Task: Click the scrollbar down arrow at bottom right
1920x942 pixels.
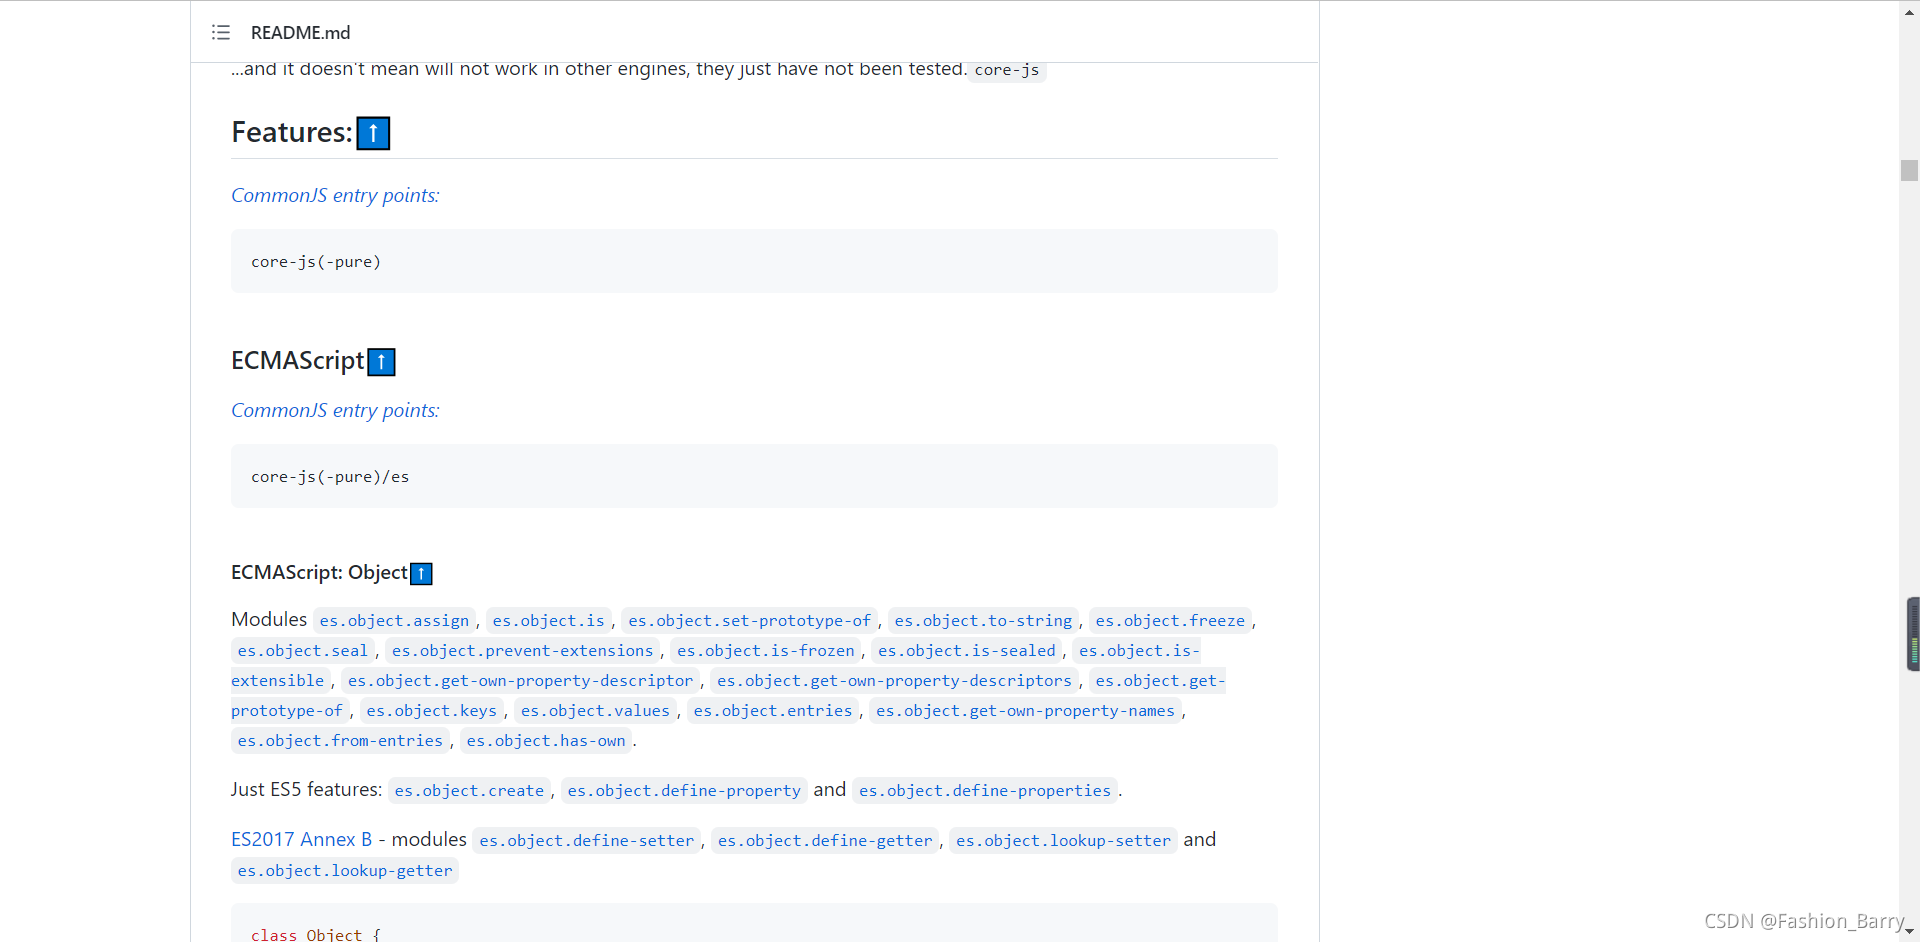Action: (1909, 932)
